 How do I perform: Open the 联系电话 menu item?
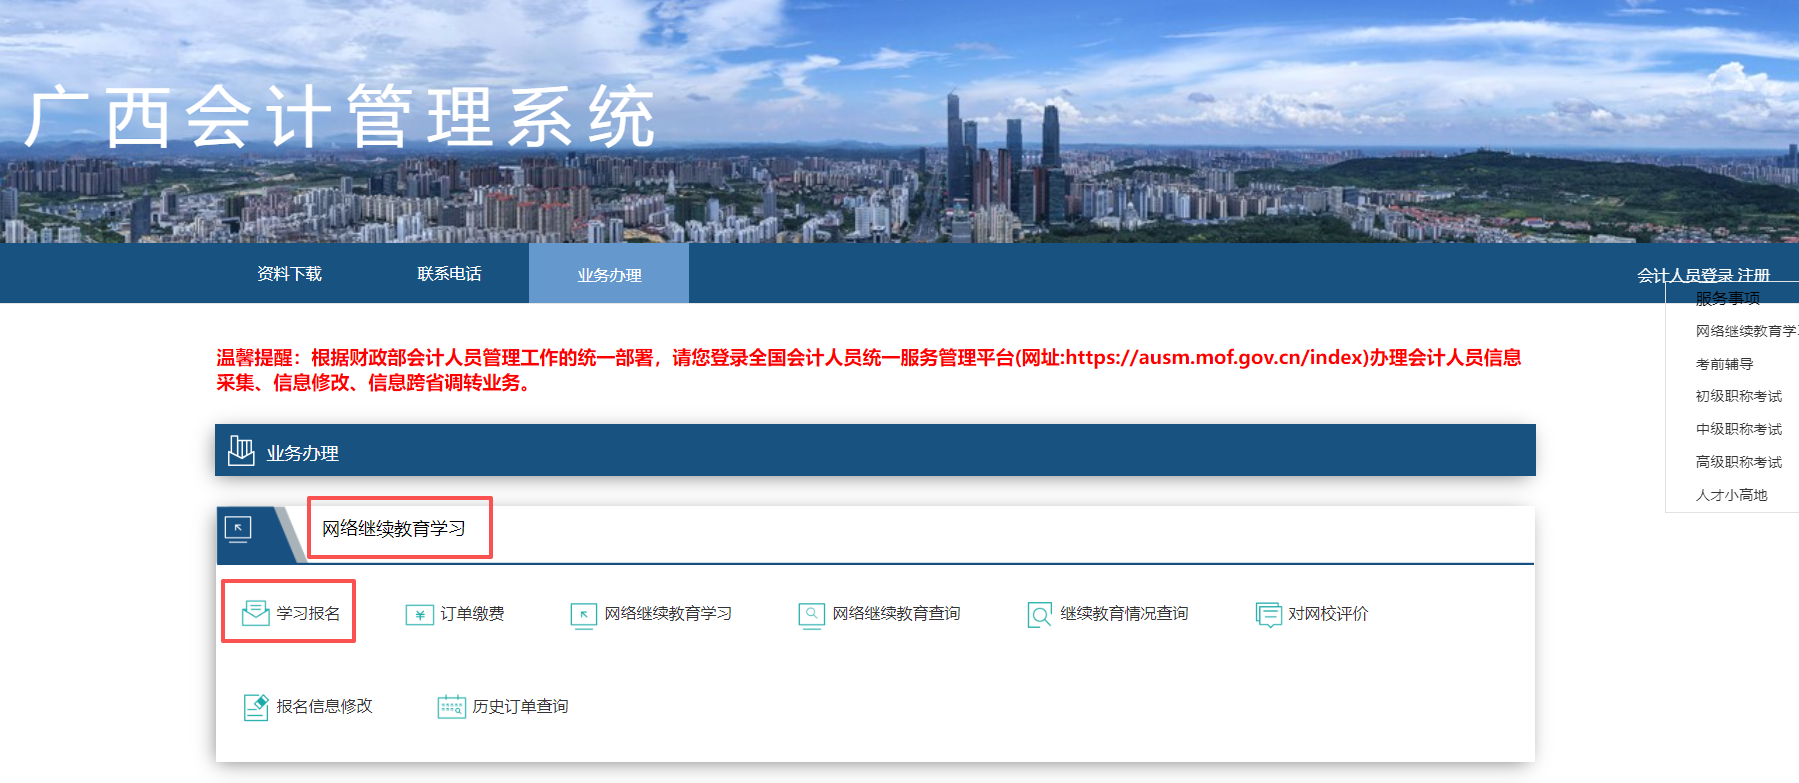[x=449, y=274]
